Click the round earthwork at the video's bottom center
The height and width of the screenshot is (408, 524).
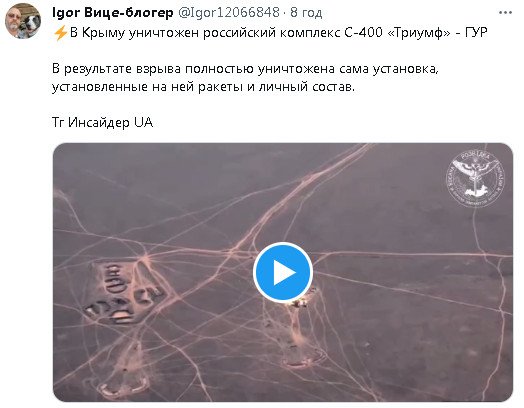[x=304, y=358]
